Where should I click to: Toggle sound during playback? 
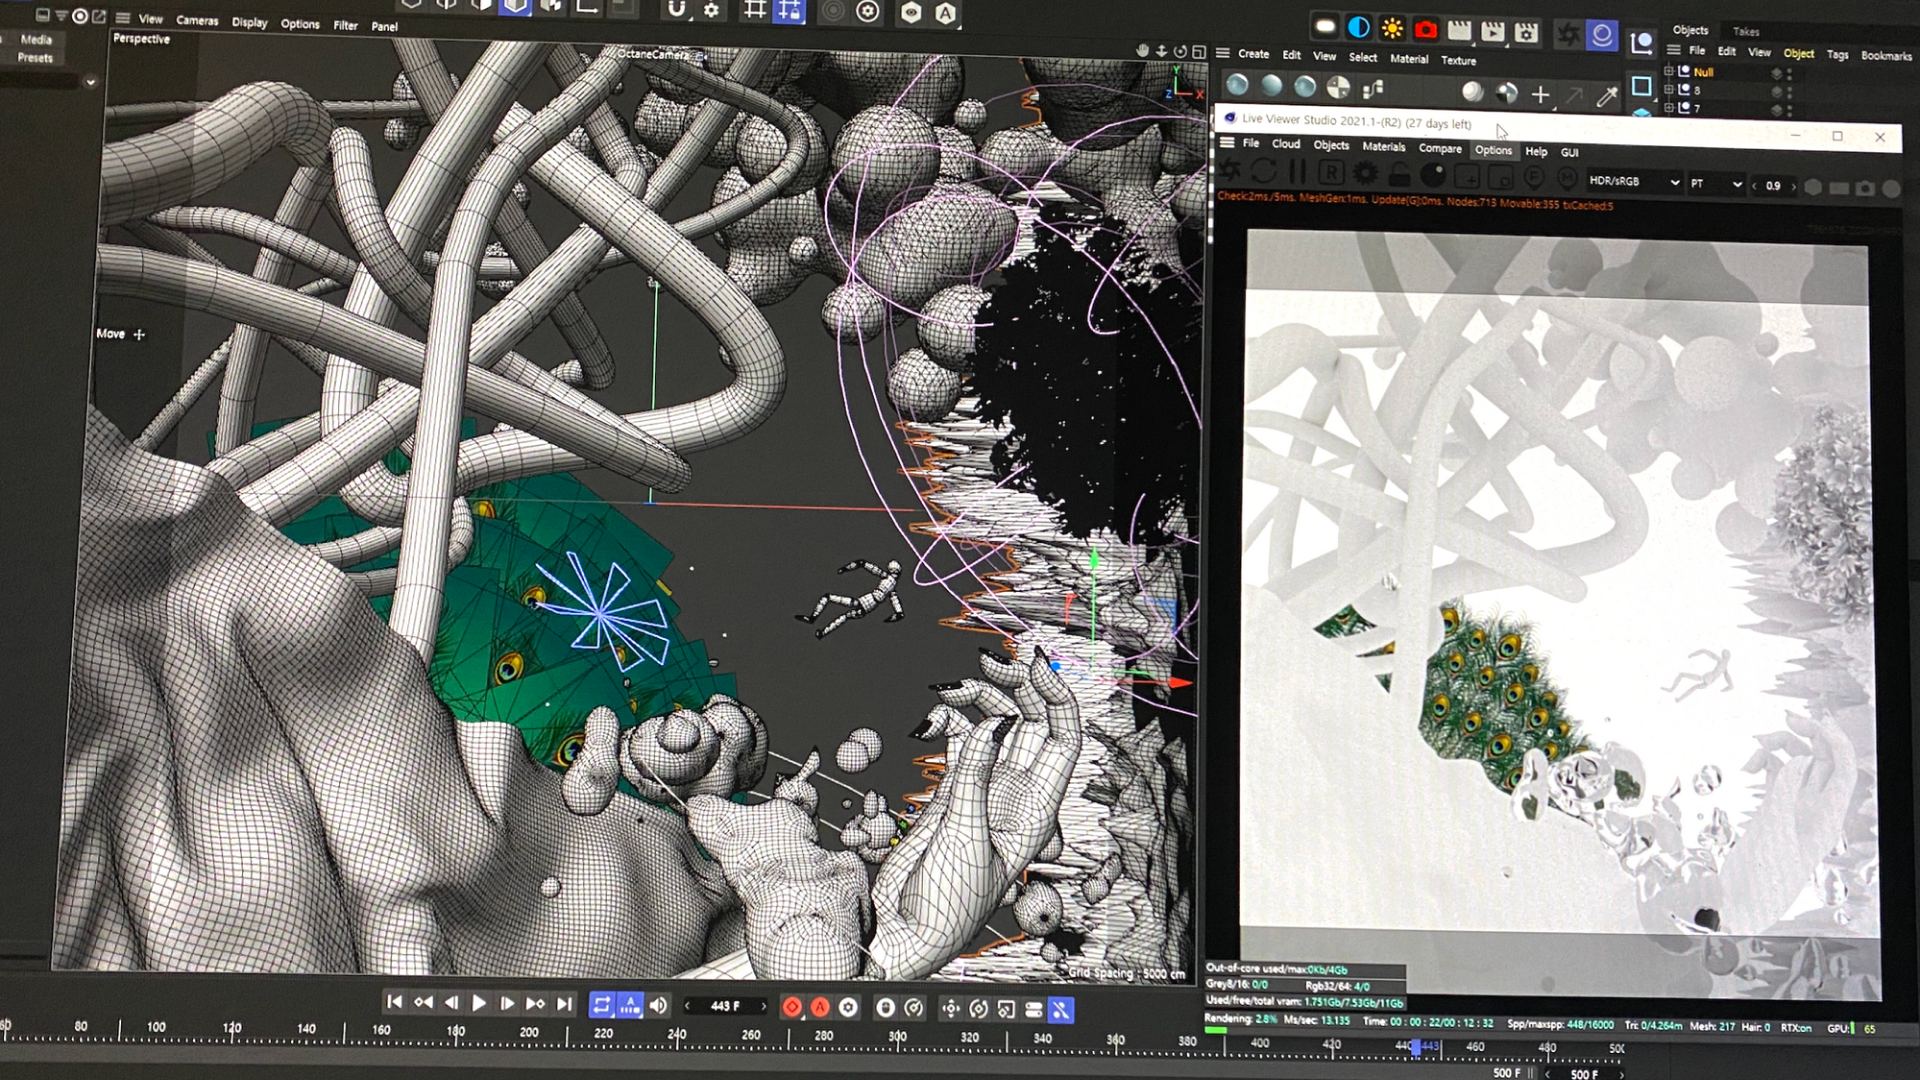click(658, 1005)
